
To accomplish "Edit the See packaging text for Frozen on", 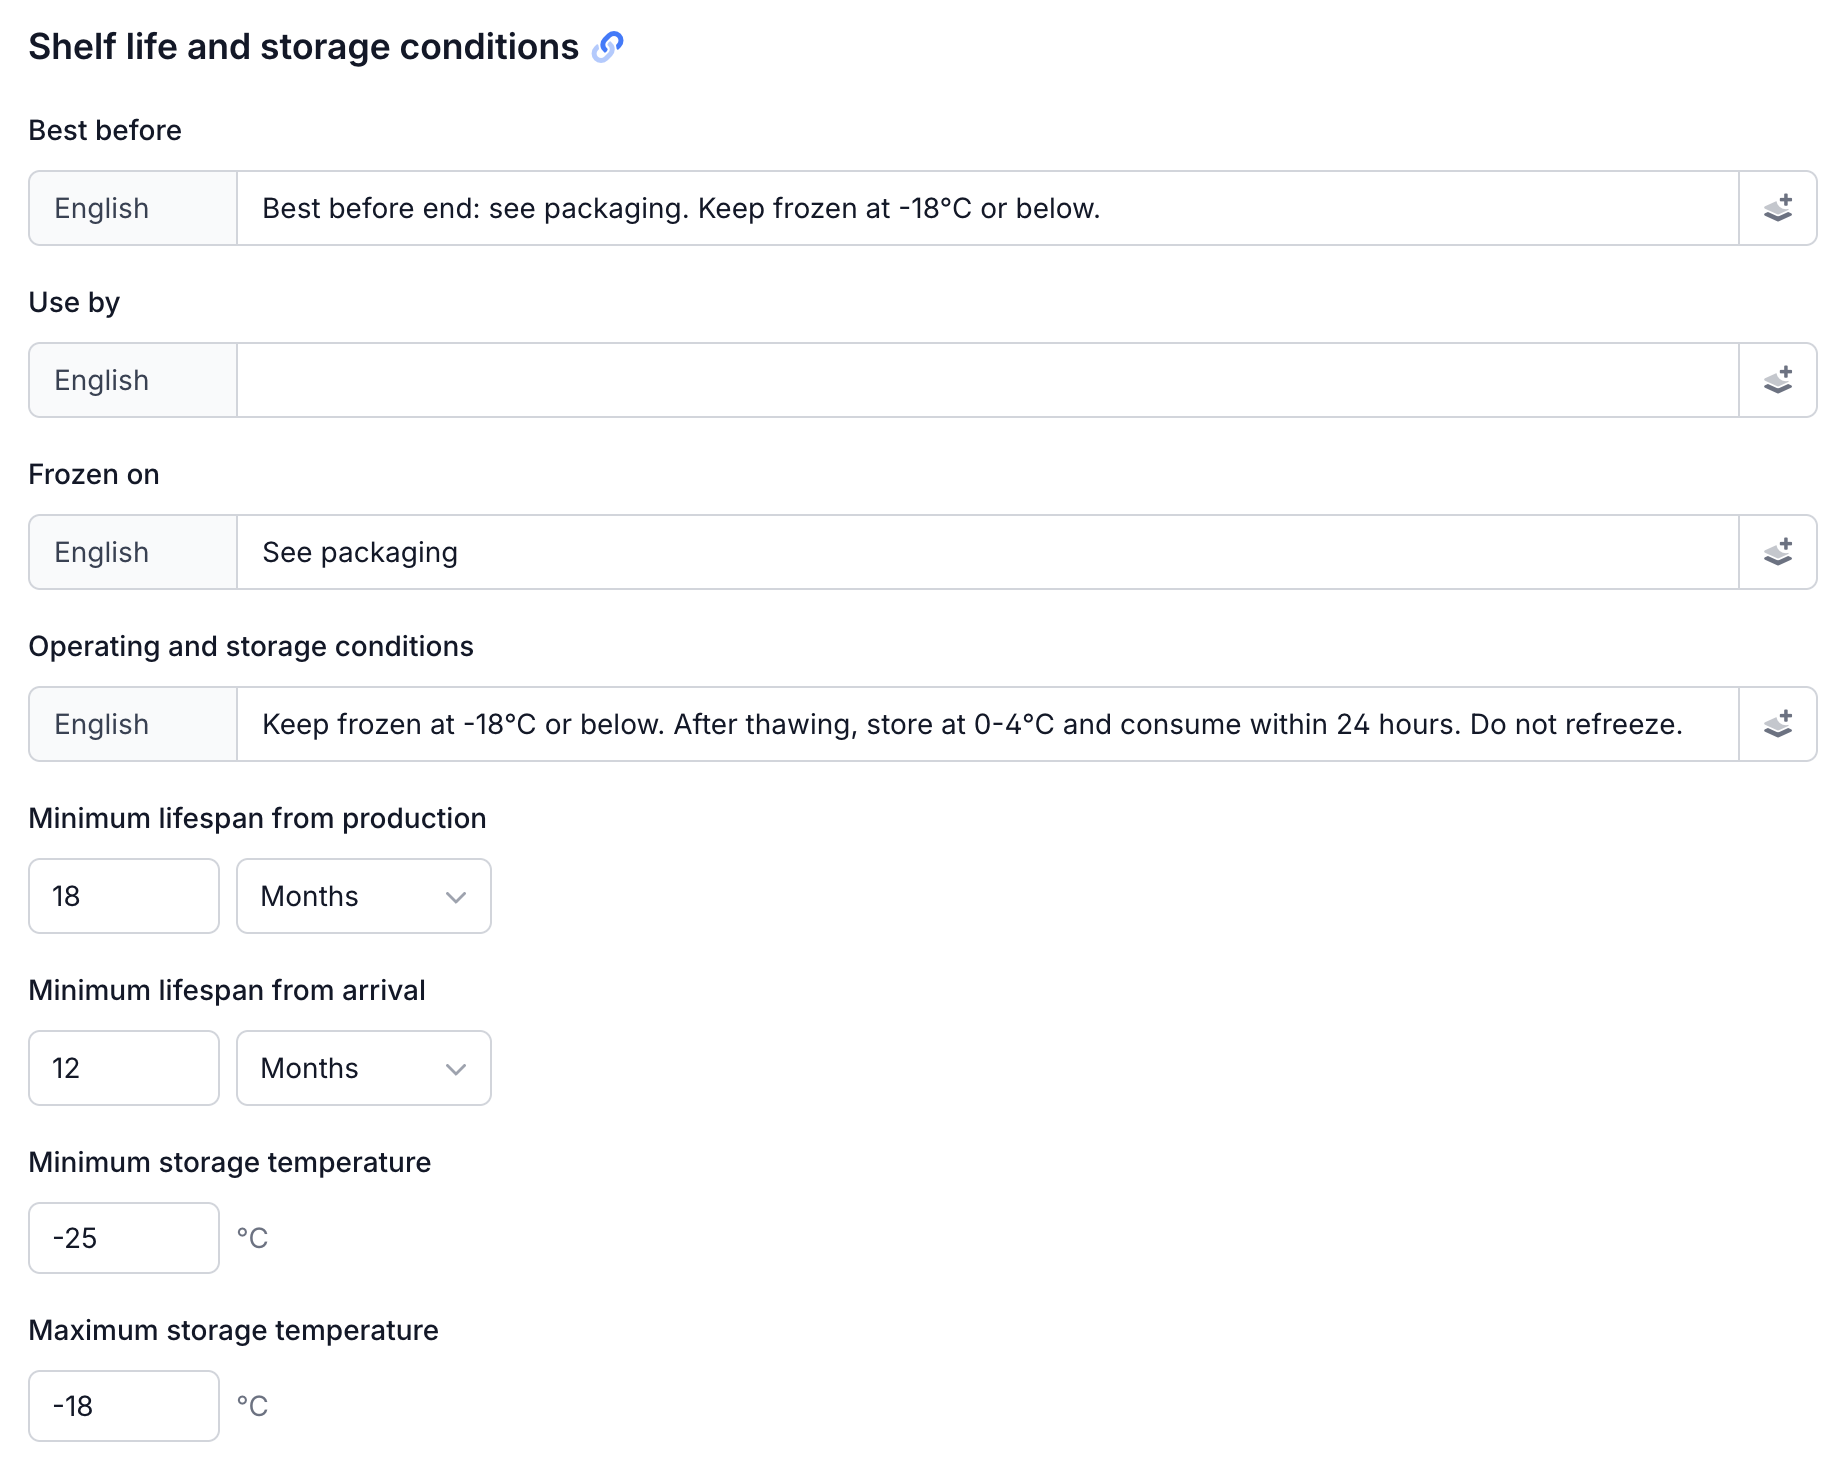I will [x=900, y=551].
